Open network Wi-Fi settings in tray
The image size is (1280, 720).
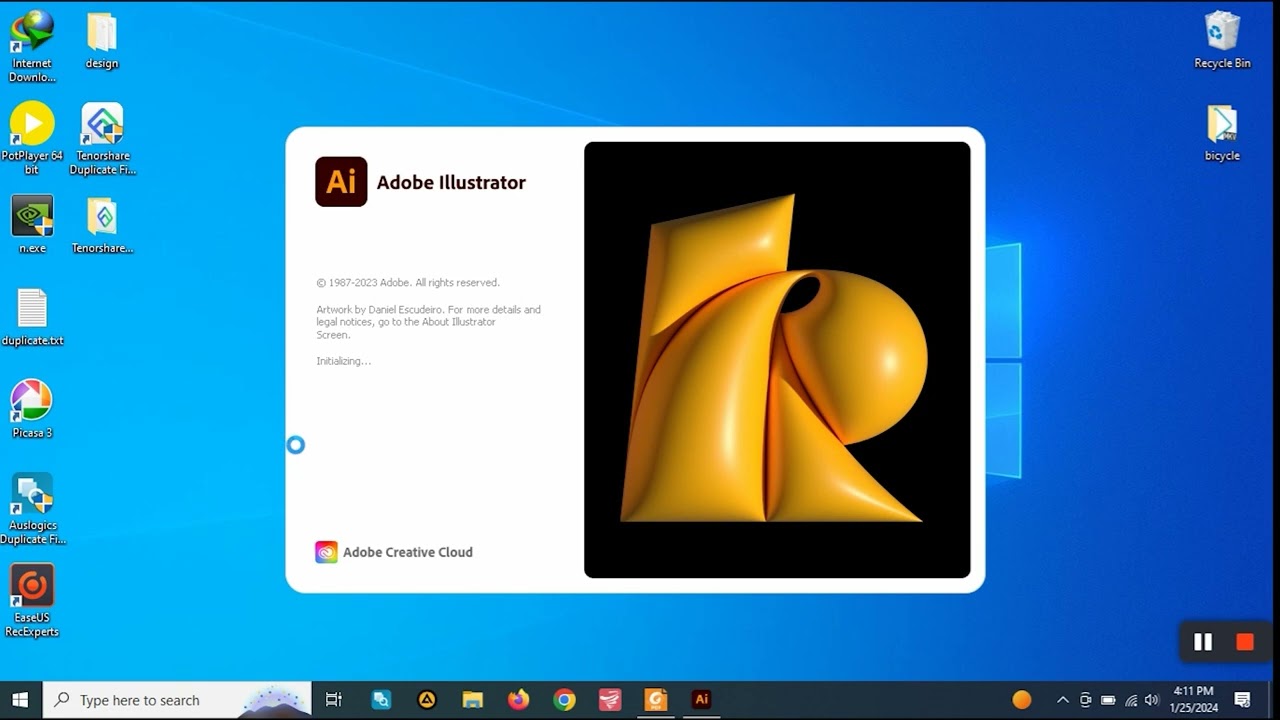point(1131,700)
